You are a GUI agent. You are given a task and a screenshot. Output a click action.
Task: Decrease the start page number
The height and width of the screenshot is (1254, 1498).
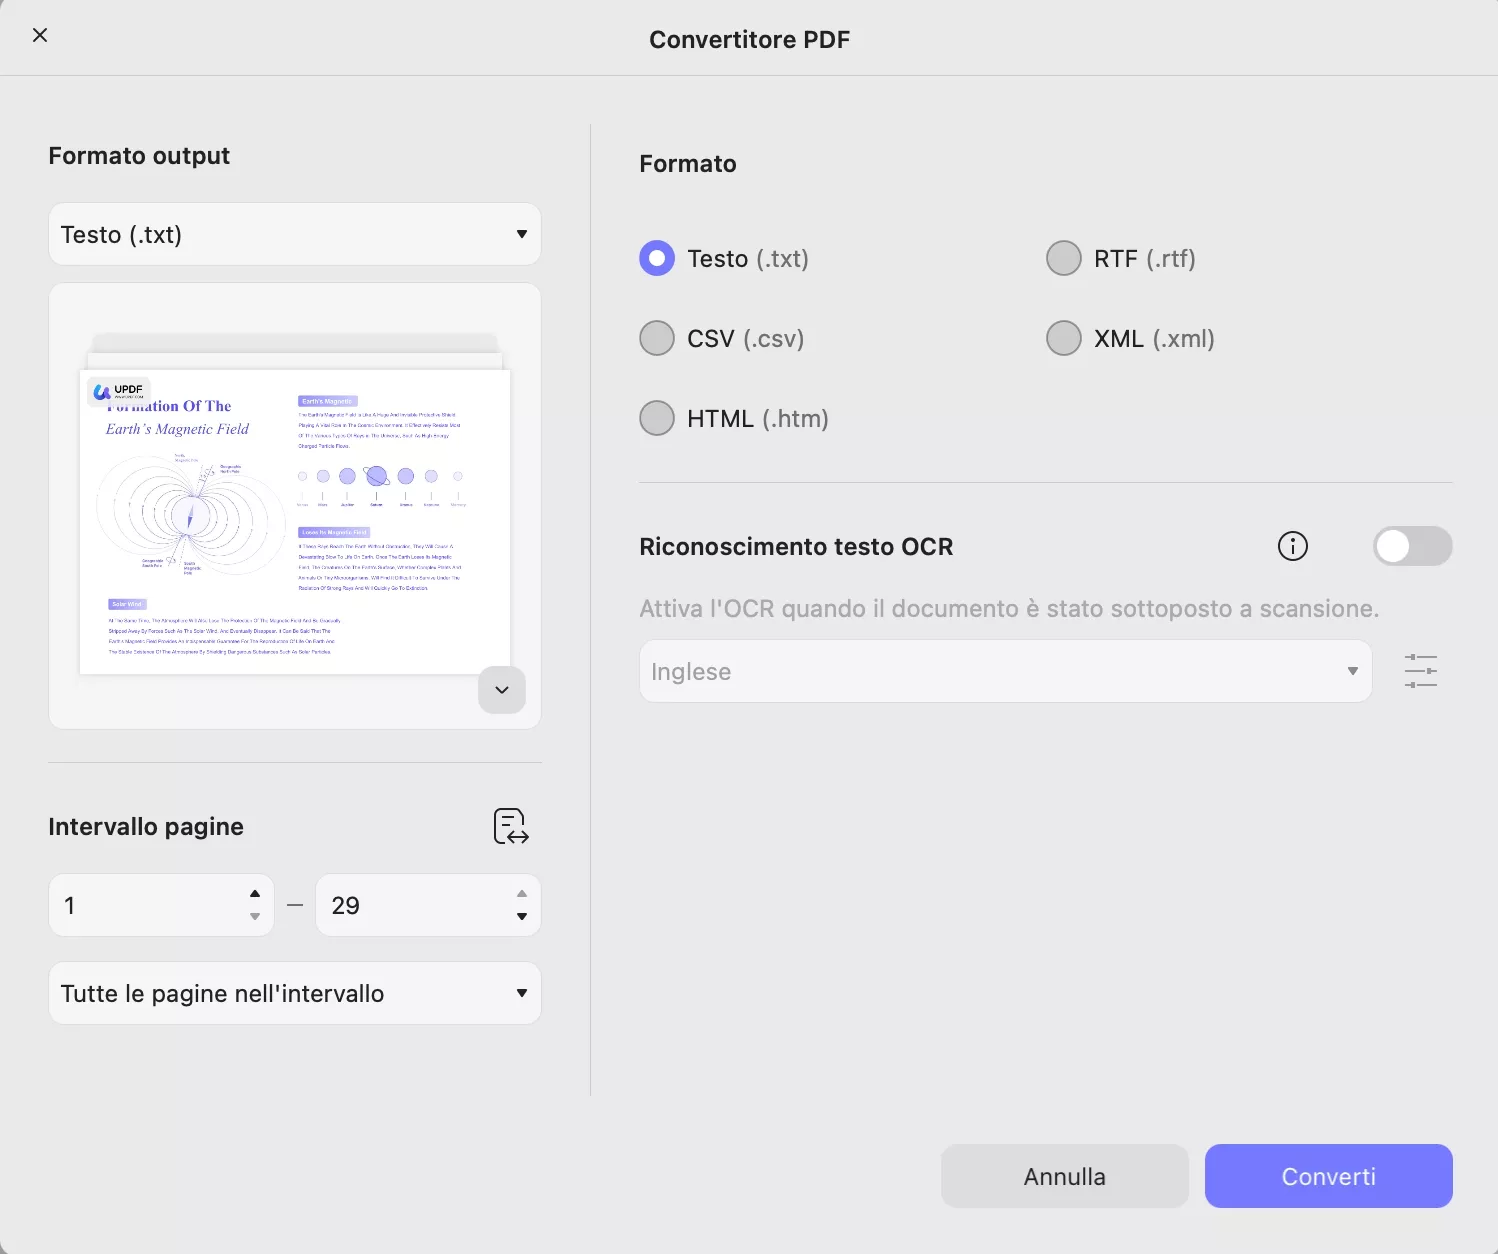255,917
